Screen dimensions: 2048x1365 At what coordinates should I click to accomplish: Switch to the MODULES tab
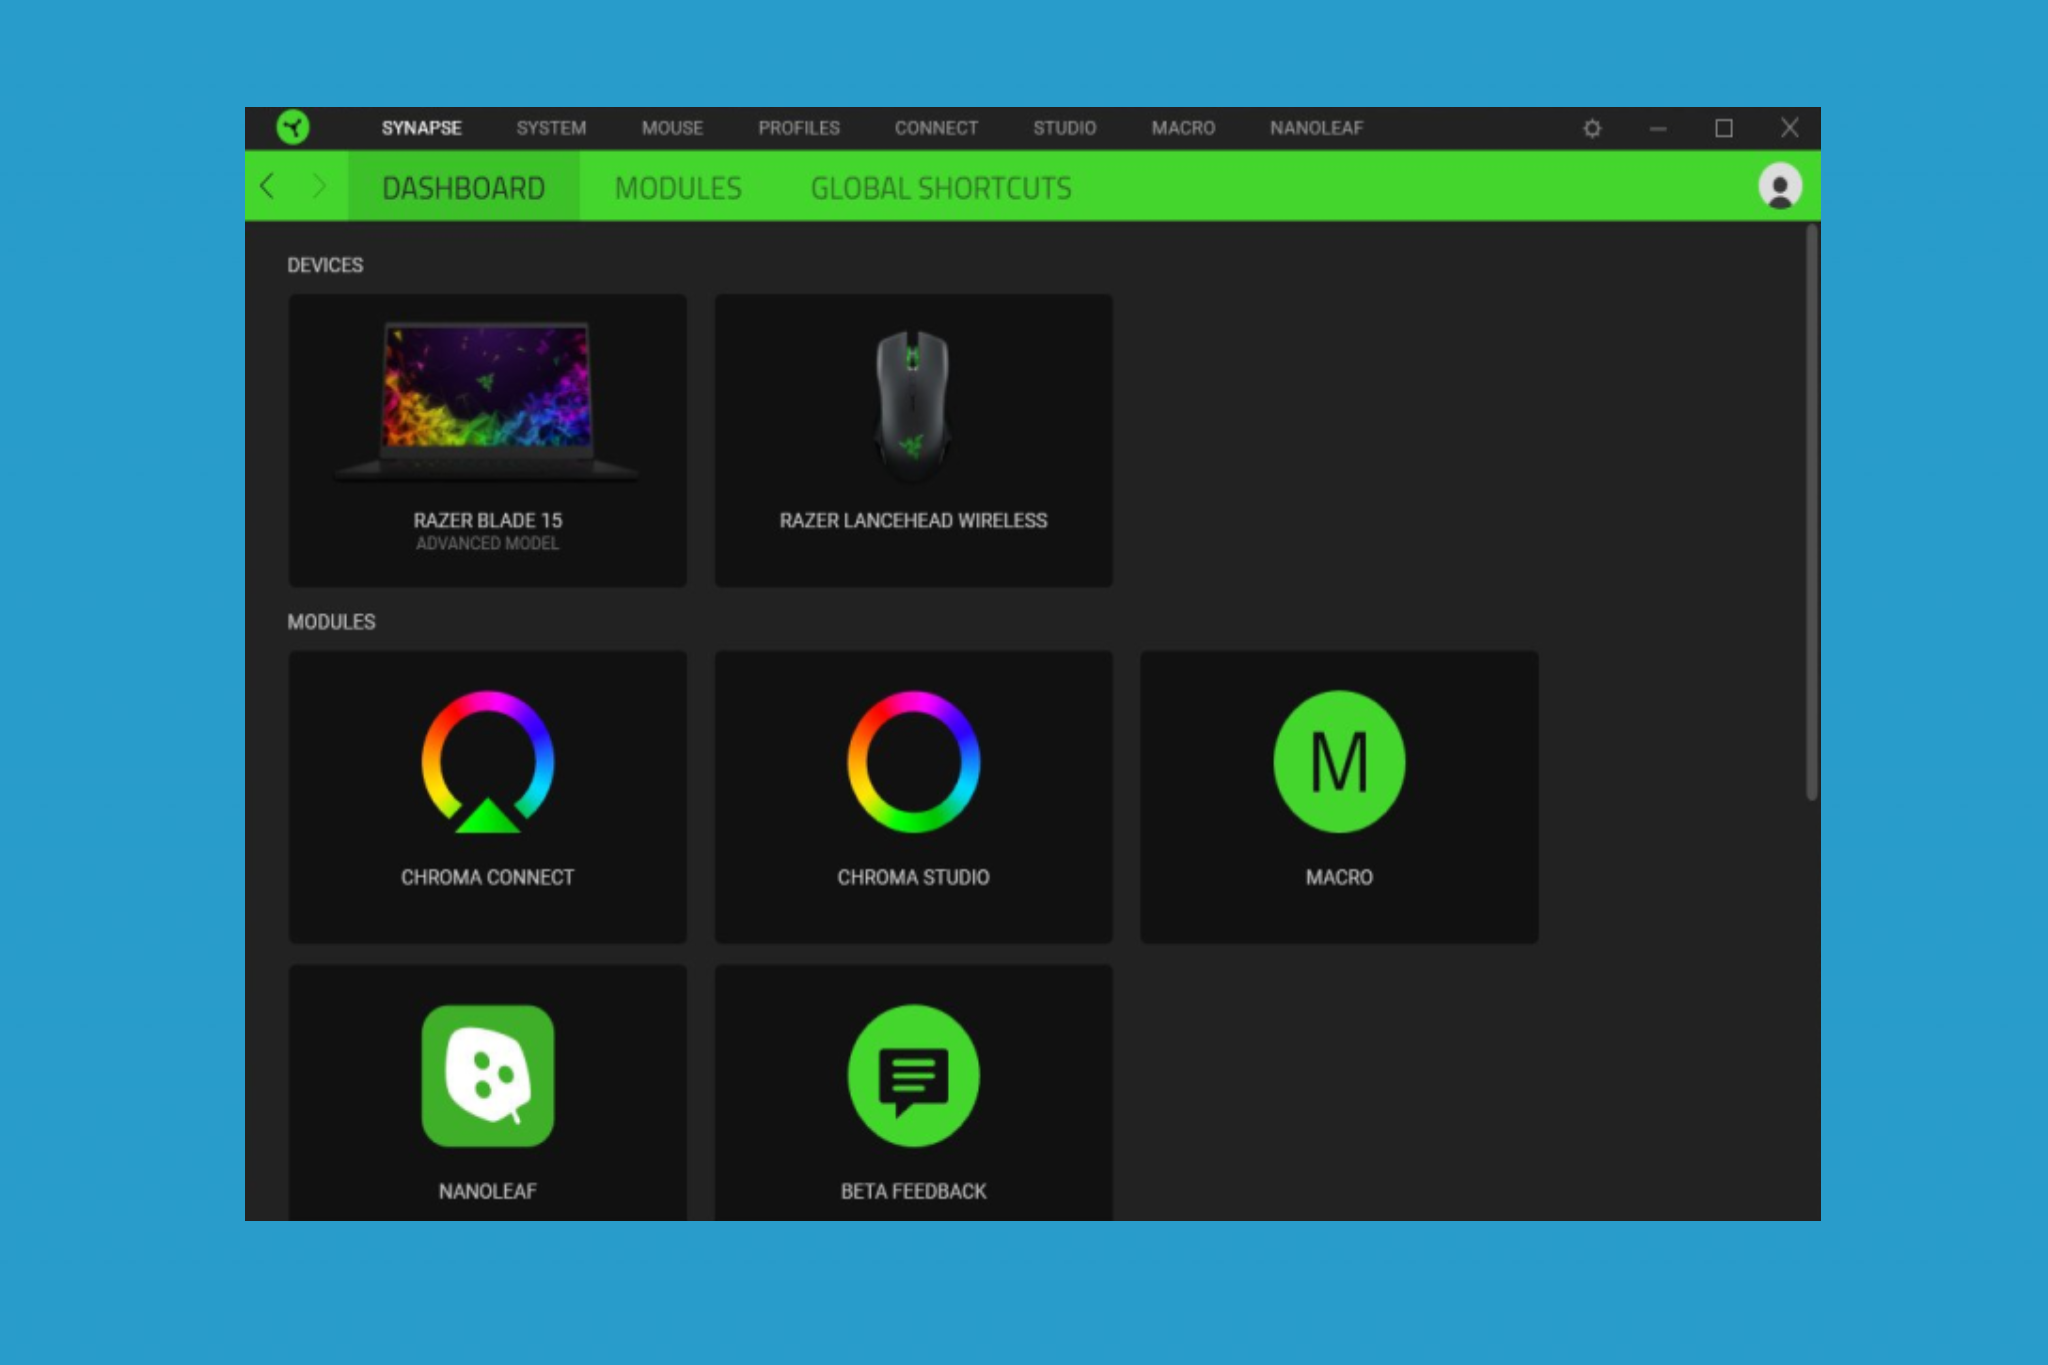pyautogui.click(x=679, y=187)
